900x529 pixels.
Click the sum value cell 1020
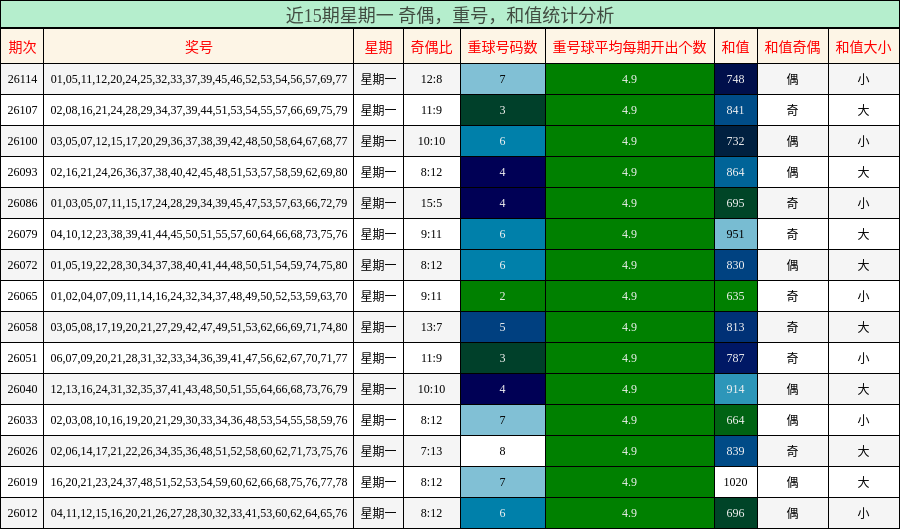[735, 482]
